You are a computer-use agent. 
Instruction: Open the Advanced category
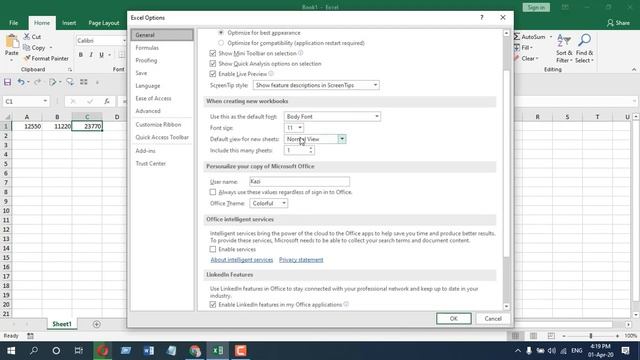[x=162, y=111]
